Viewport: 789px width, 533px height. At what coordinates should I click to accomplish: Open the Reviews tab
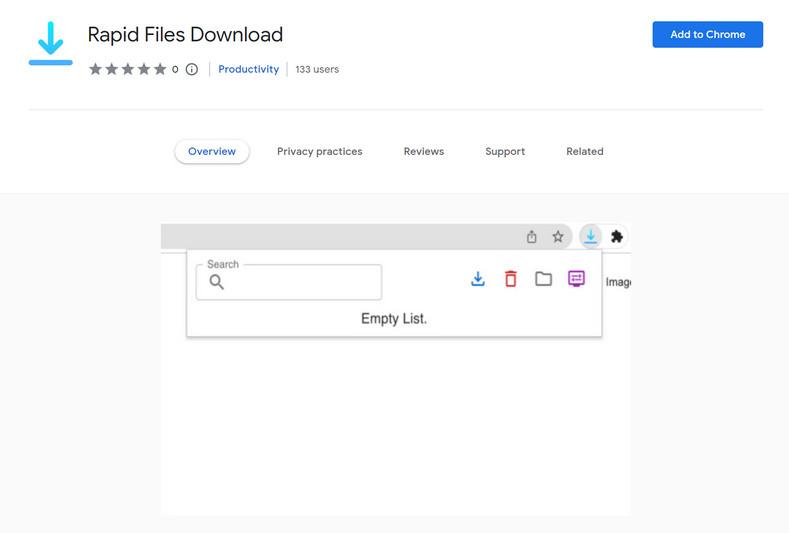point(424,151)
